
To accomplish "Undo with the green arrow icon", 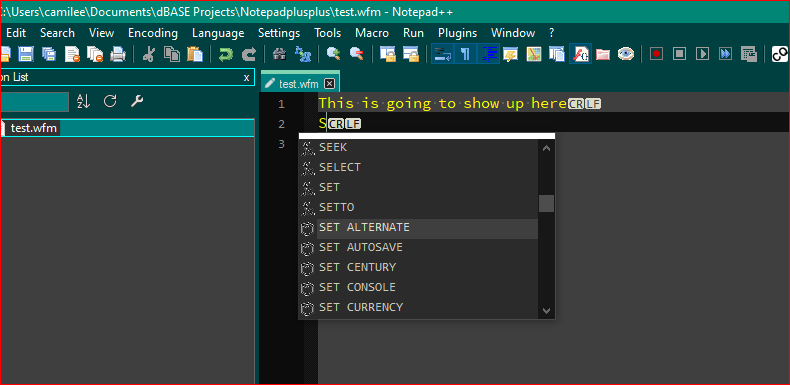I will (x=226, y=54).
